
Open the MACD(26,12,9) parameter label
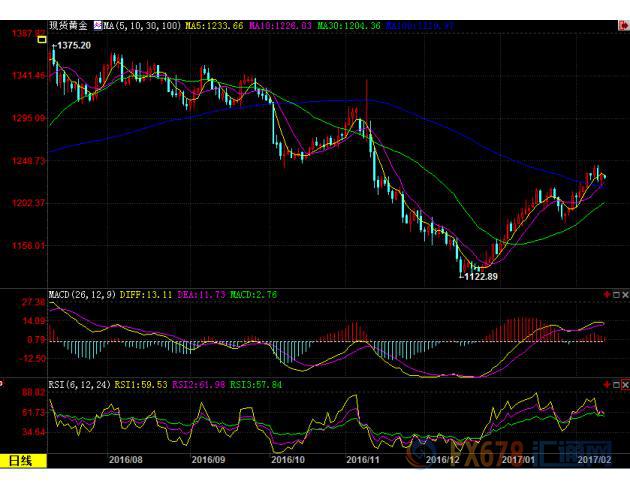pyautogui.click(x=82, y=295)
